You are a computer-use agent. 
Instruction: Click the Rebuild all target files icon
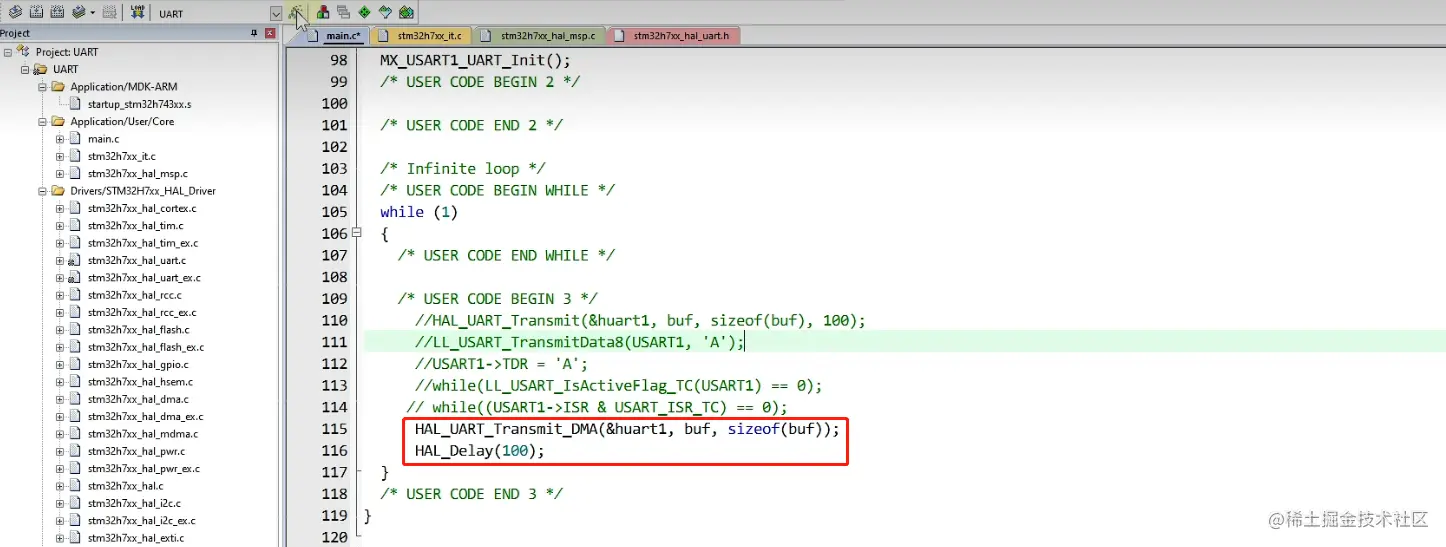point(57,13)
